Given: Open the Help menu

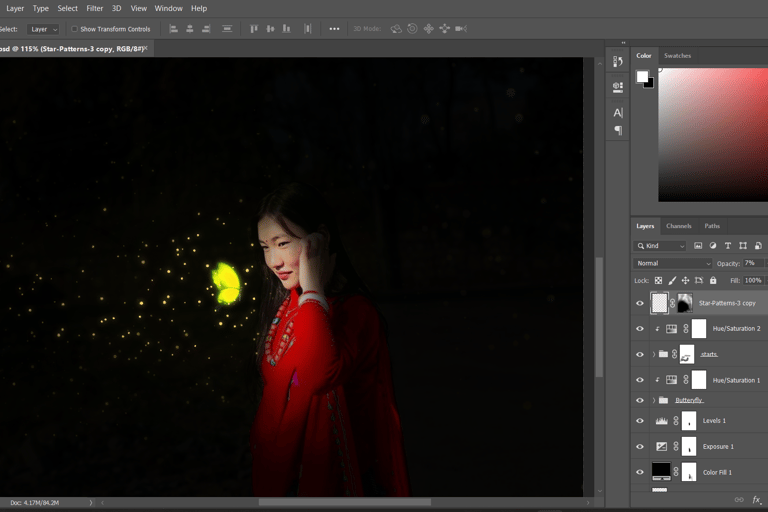Looking at the screenshot, I should coord(199,8).
